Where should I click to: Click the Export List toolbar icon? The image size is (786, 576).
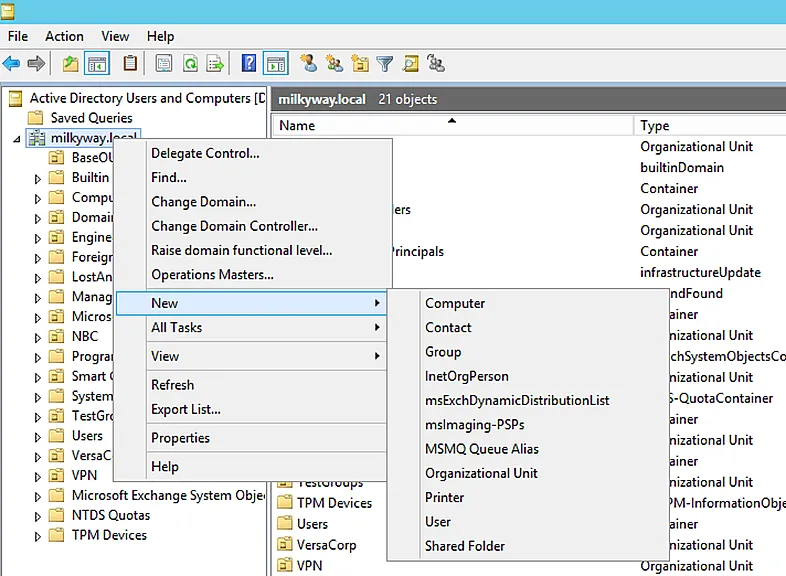(216, 64)
